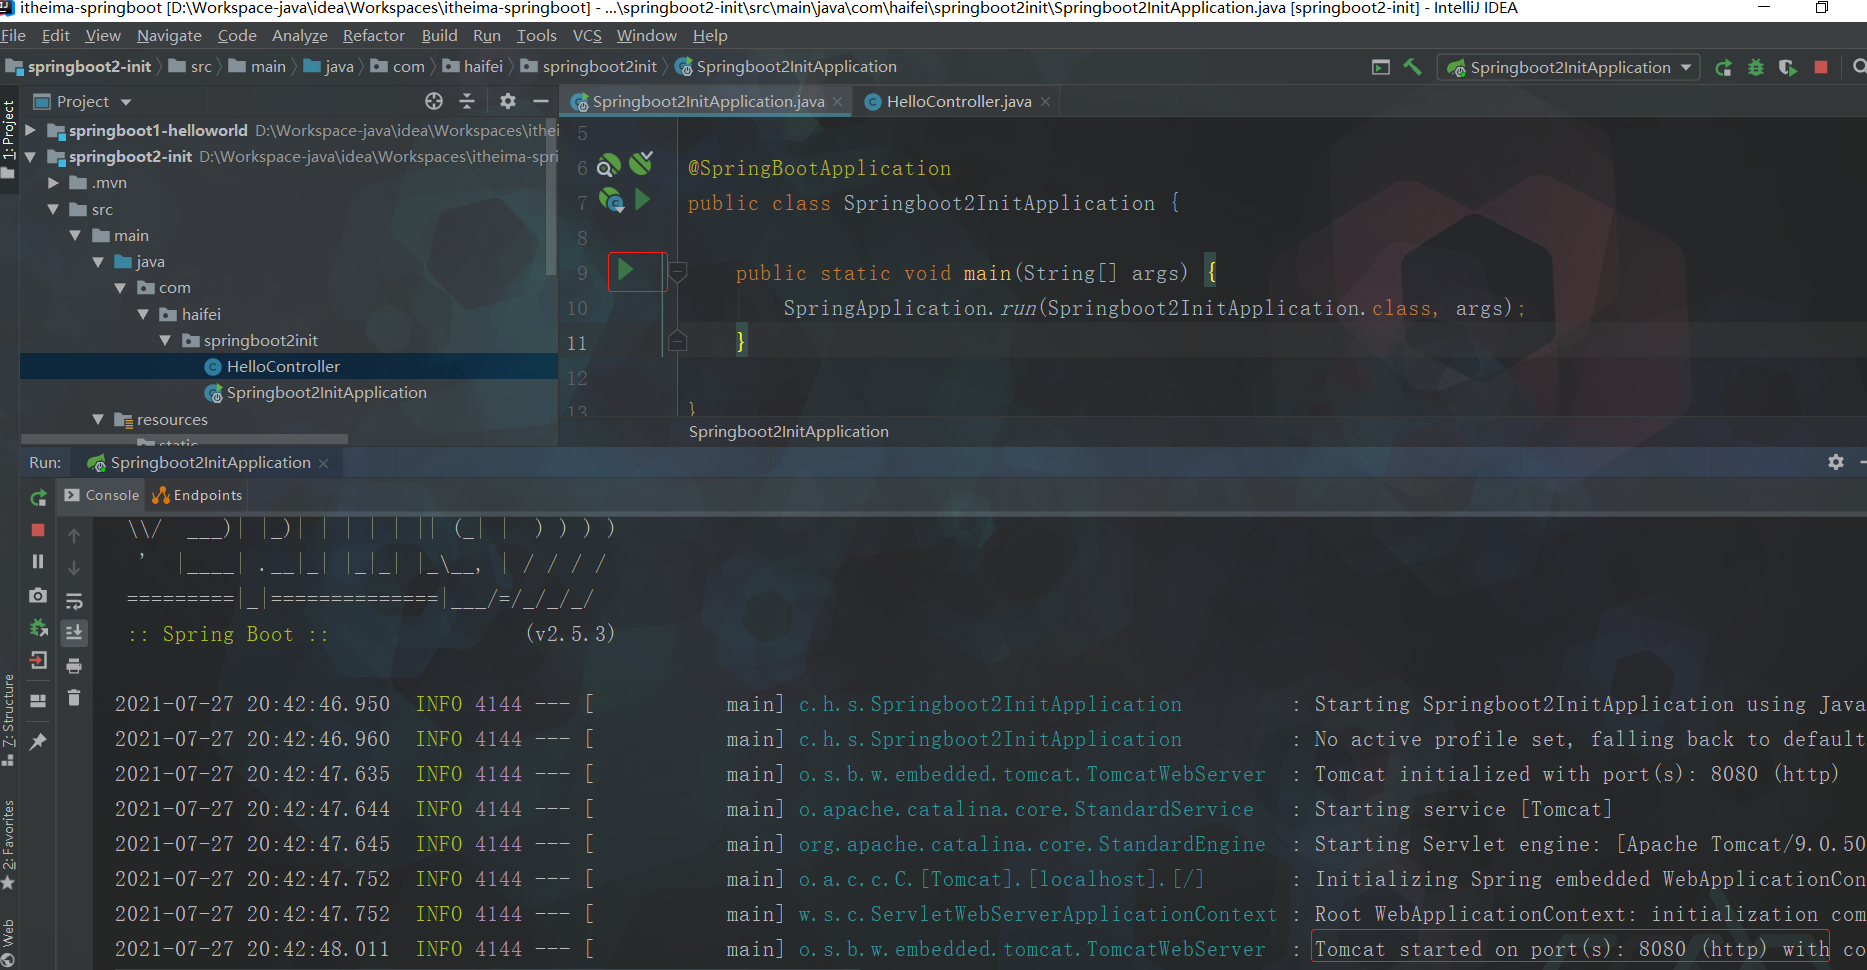Stop the process in the Run panel
This screenshot has width=1867, height=970.
click(38, 530)
